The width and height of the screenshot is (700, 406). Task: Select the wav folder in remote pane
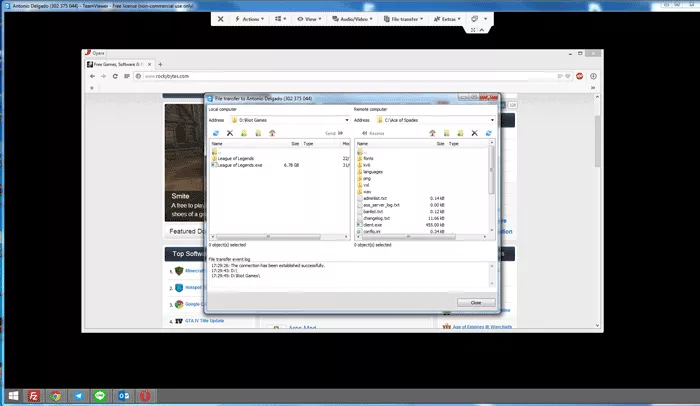tap(364, 192)
